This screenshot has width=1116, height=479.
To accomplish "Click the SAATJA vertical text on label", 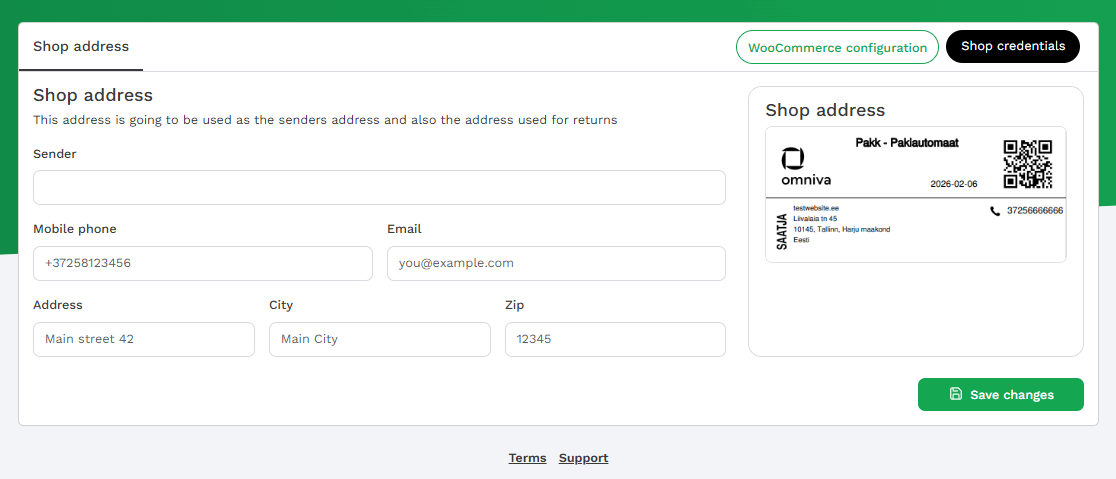I will [782, 229].
